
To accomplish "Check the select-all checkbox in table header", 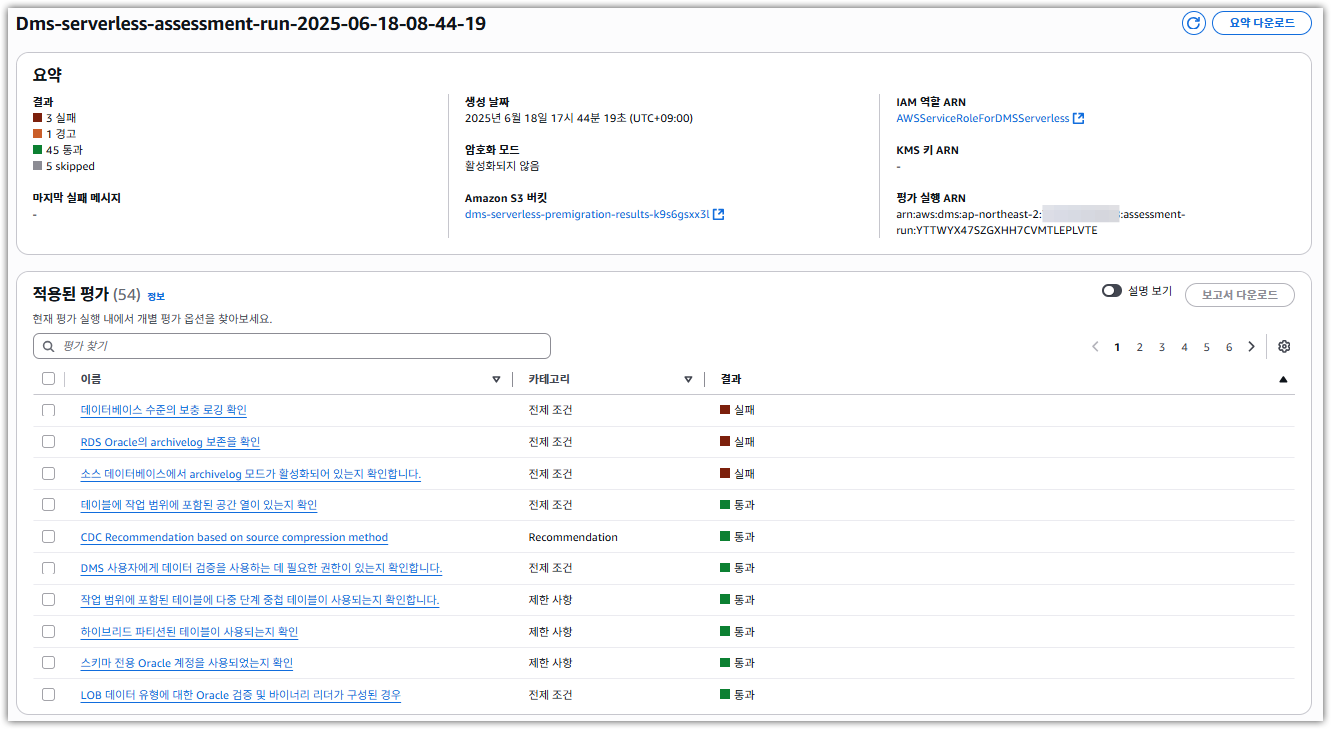I will pos(49,379).
